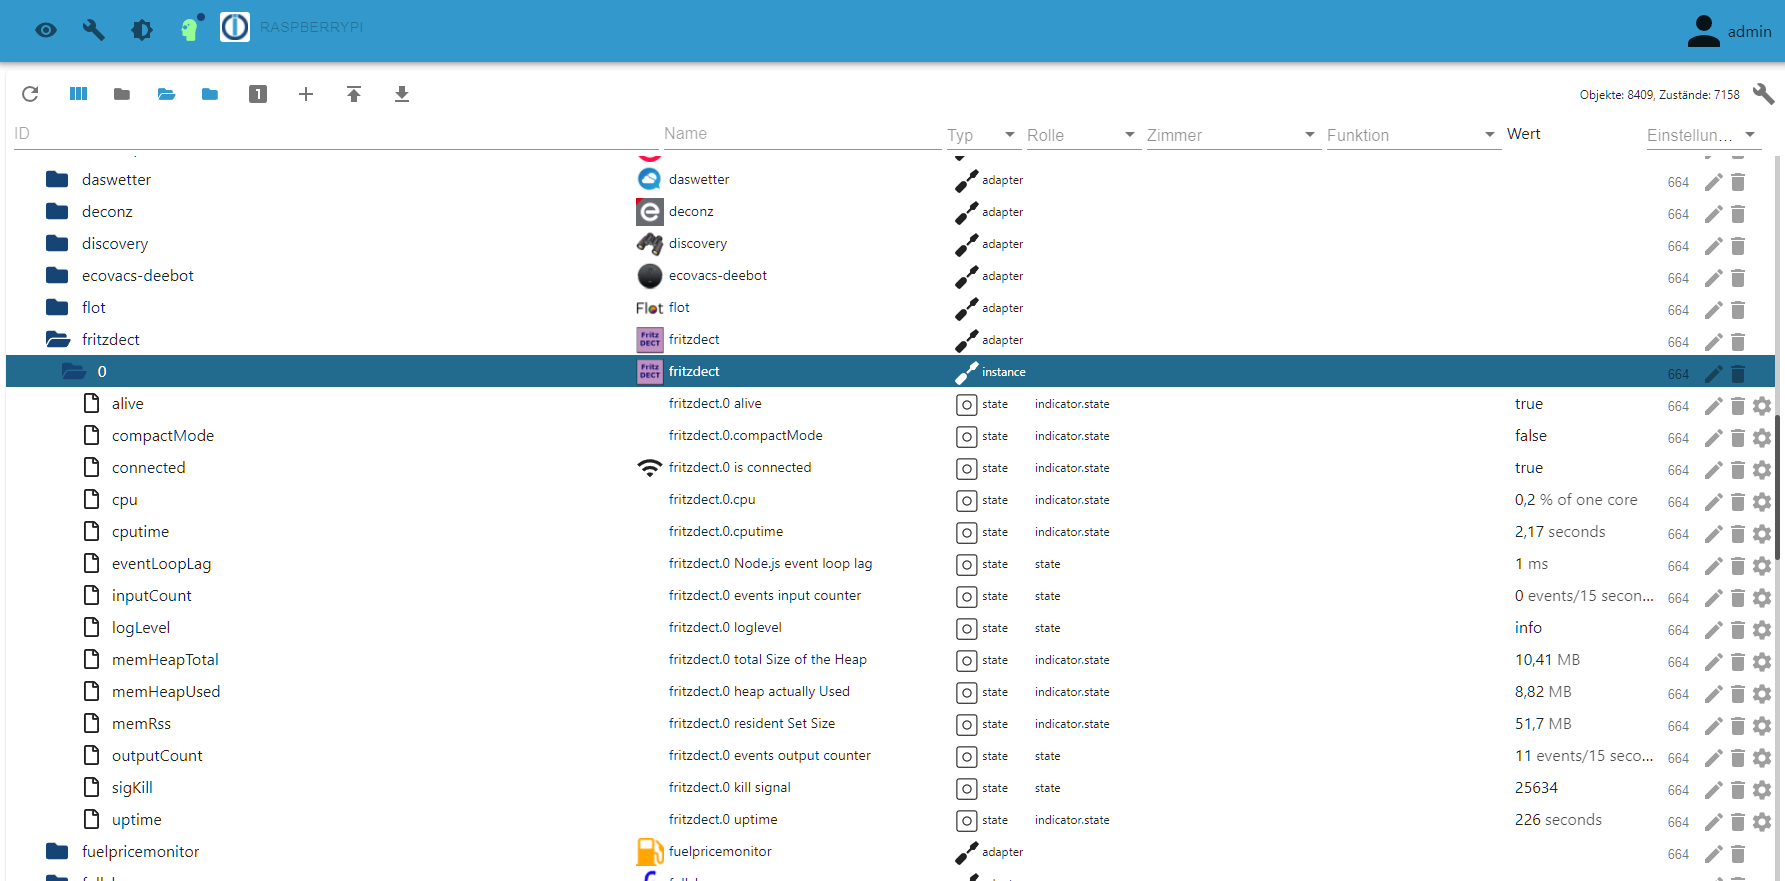
Task: Open the wrench settings in top header
Action: click(x=94, y=30)
